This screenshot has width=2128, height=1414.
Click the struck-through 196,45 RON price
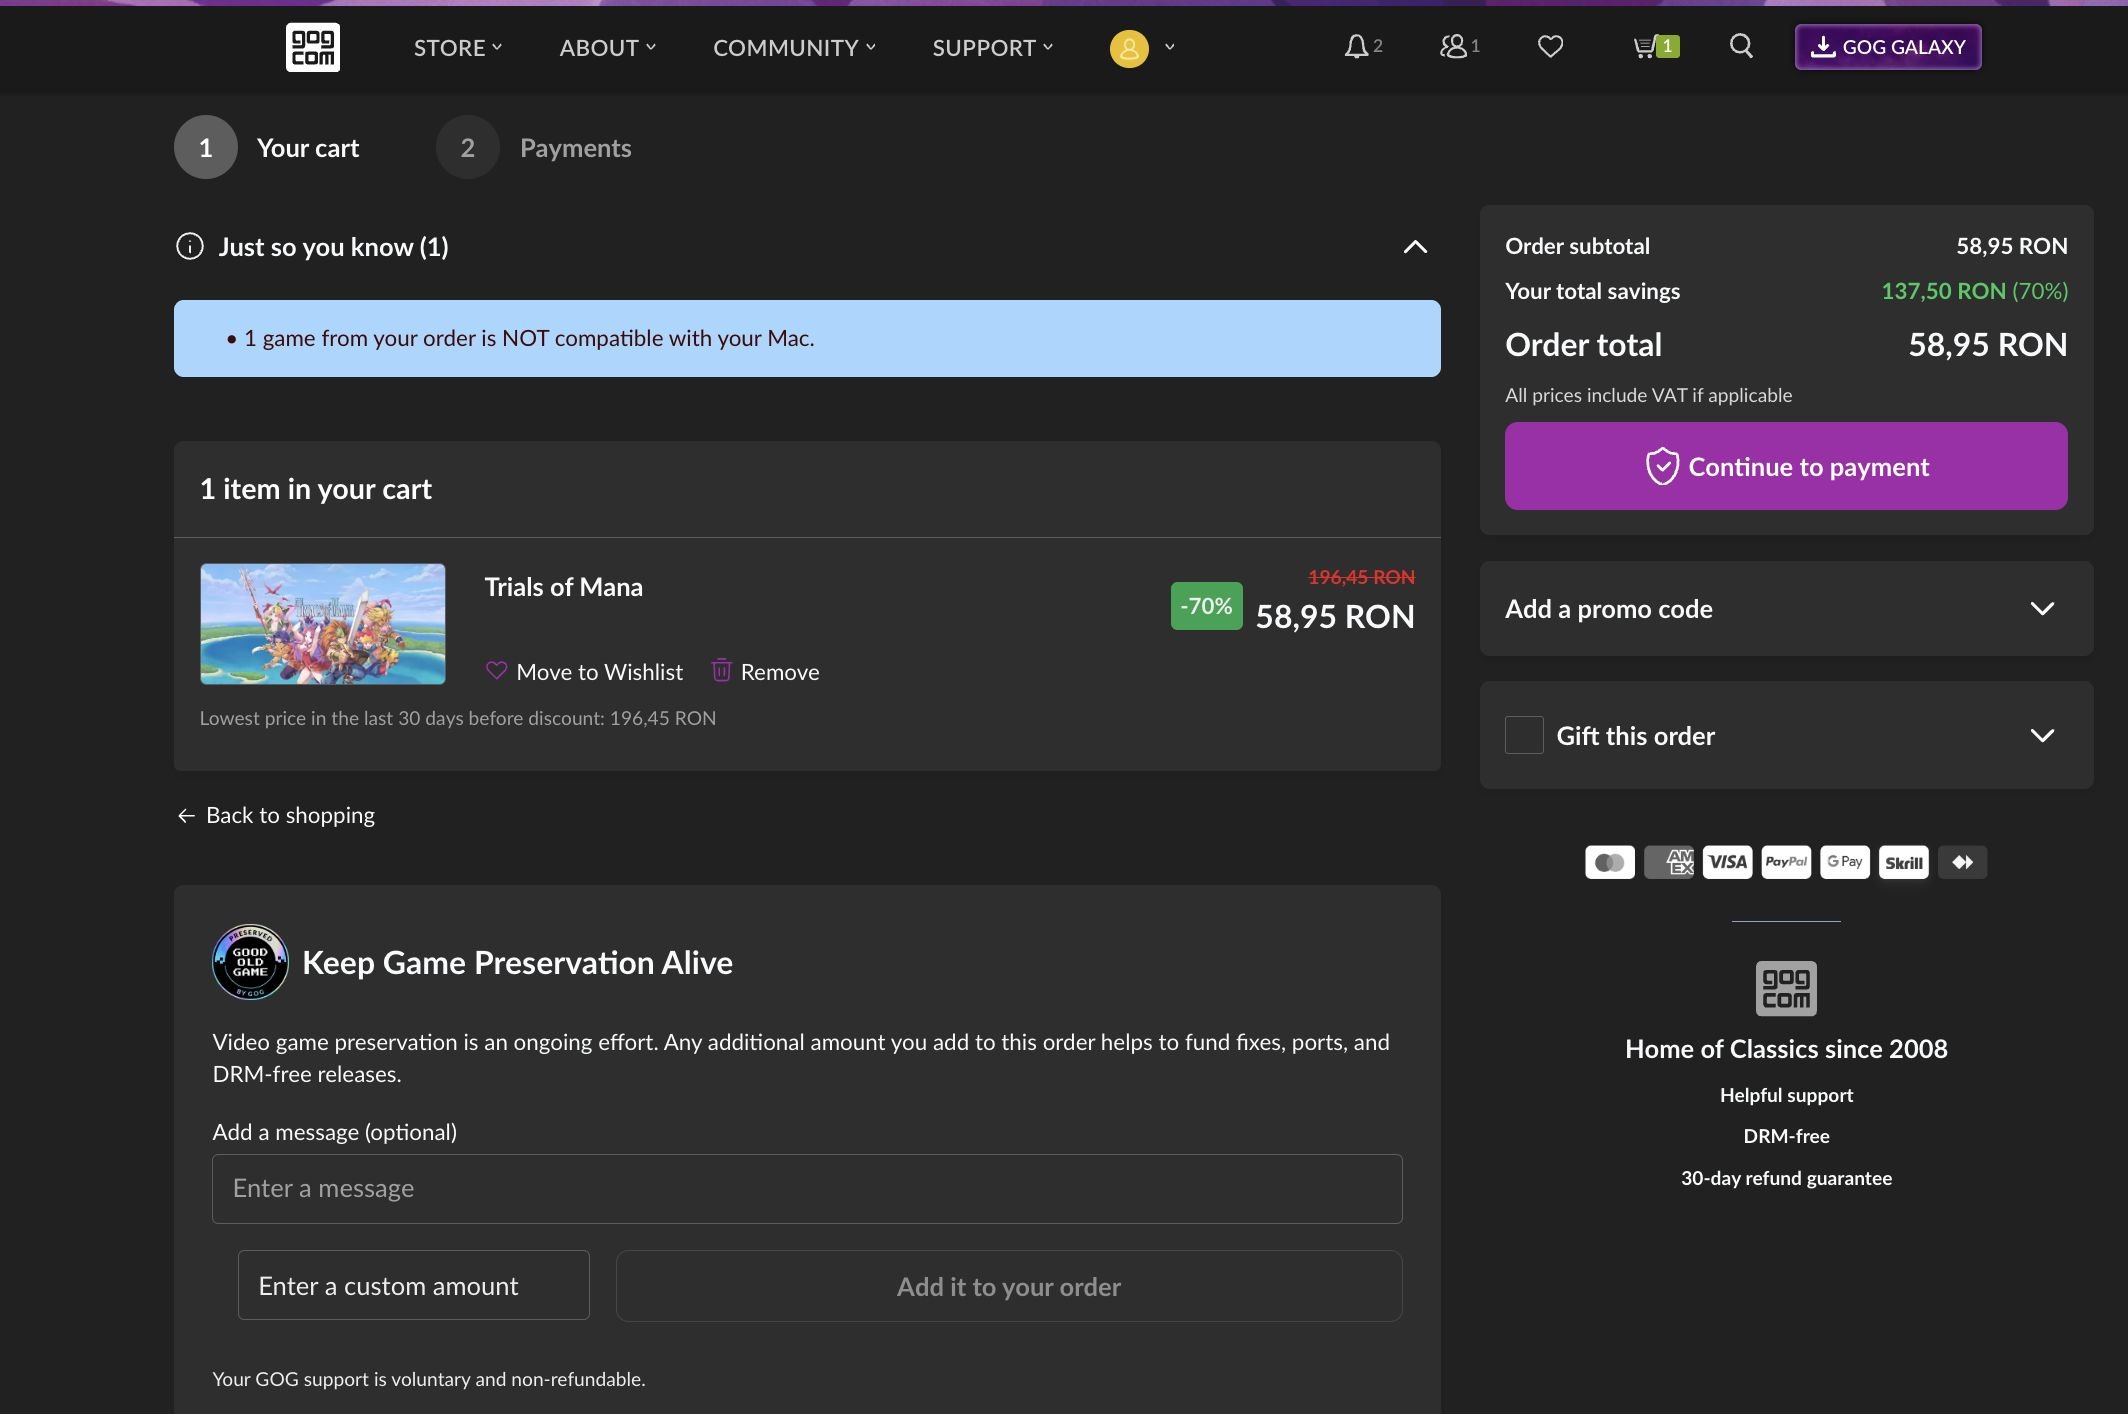(x=1361, y=577)
